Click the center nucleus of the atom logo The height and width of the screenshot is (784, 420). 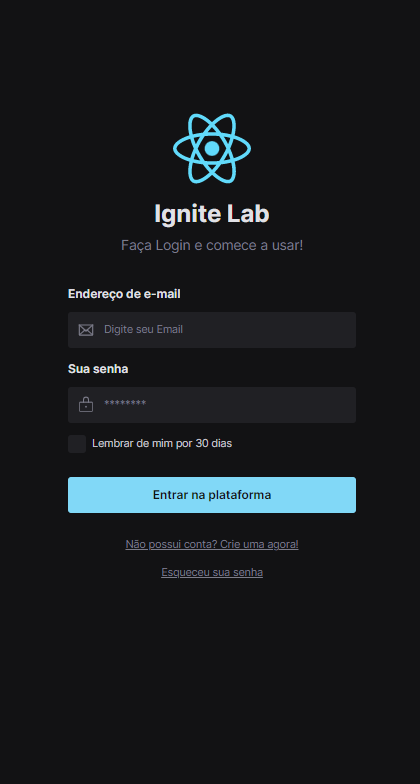tap(212, 148)
